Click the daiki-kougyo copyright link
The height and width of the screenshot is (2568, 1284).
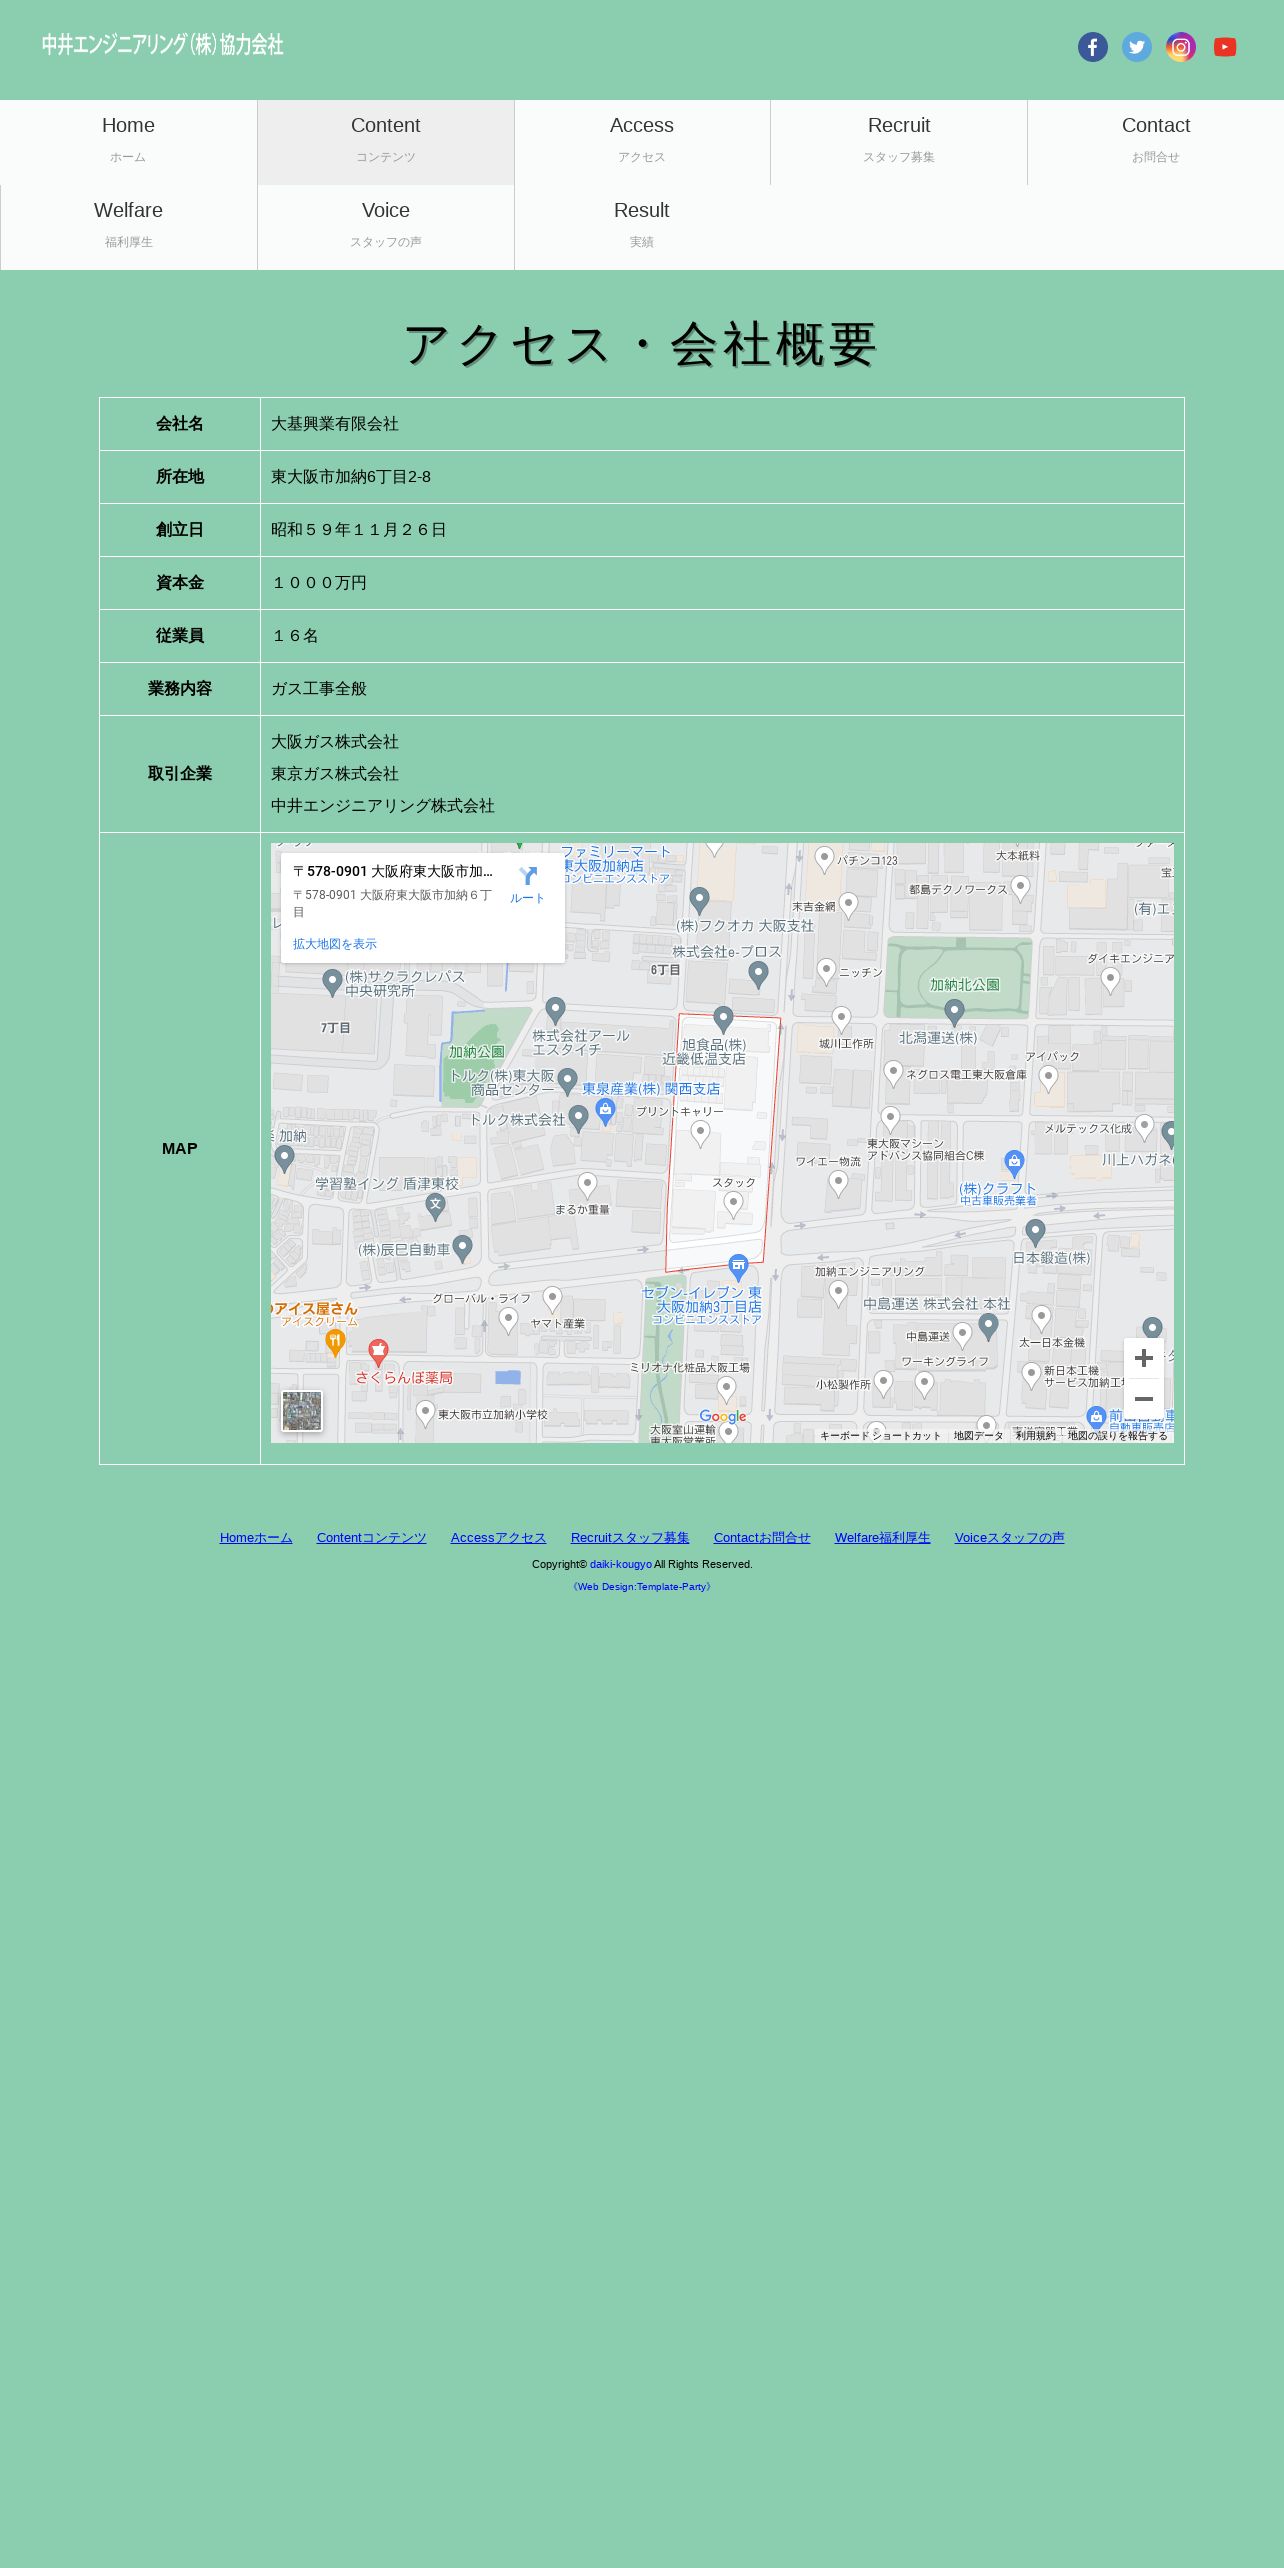click(x=620, y=1564)
